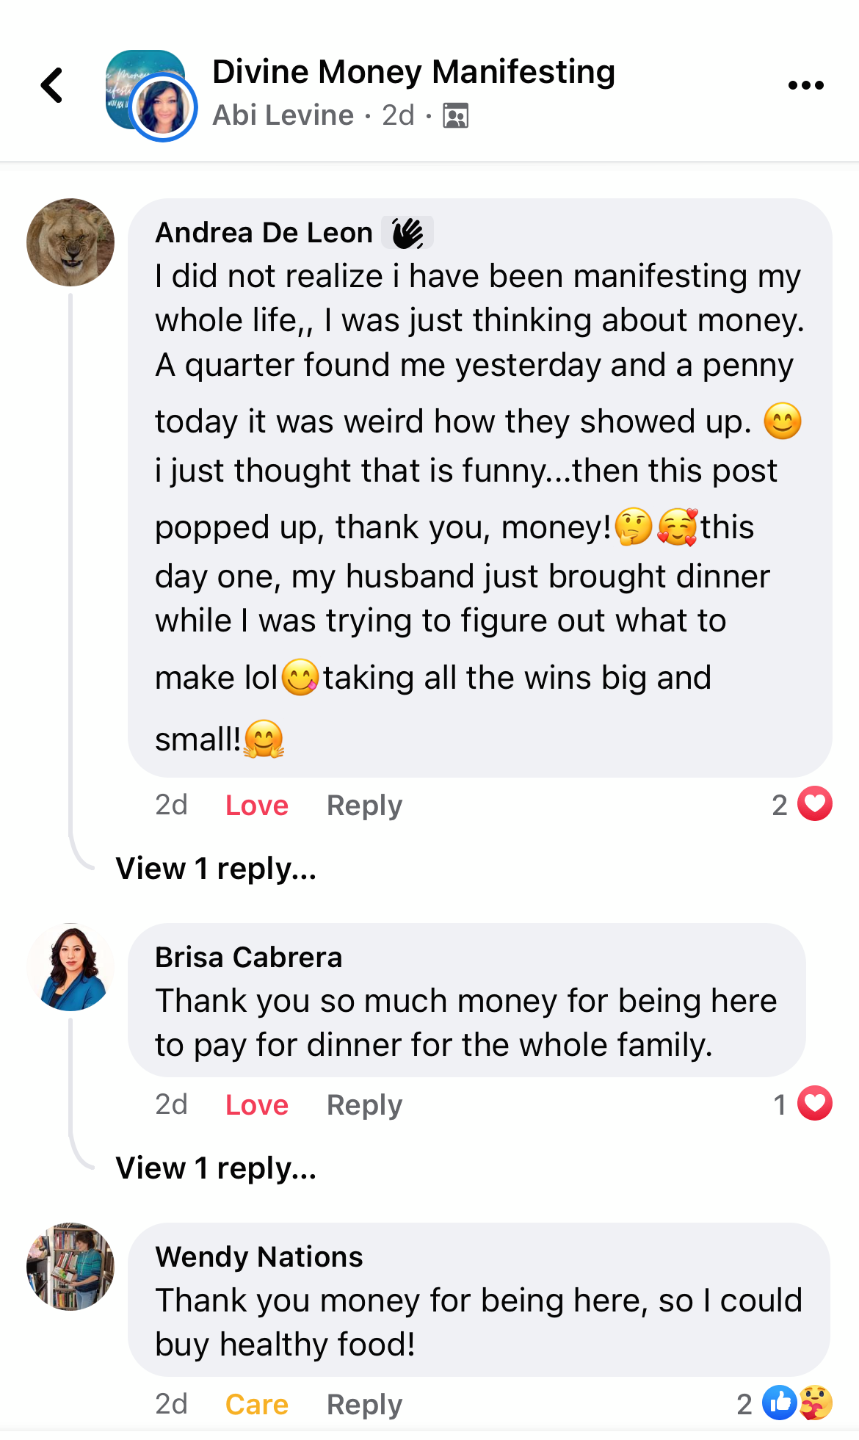Expand the reply under Brisa Cabrera's comment
The width and height of the screenshot is (859, 1440).
[216, 1168]
